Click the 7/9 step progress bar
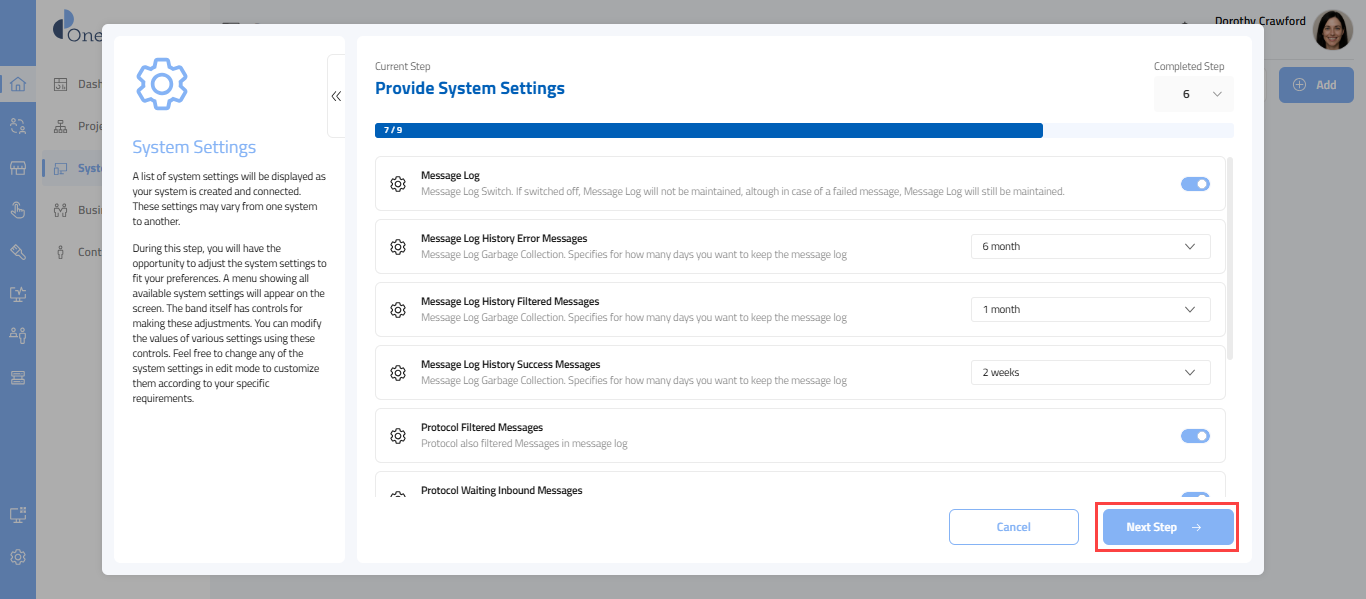The height and width of the screenshot is (599, 1366). 708,130
